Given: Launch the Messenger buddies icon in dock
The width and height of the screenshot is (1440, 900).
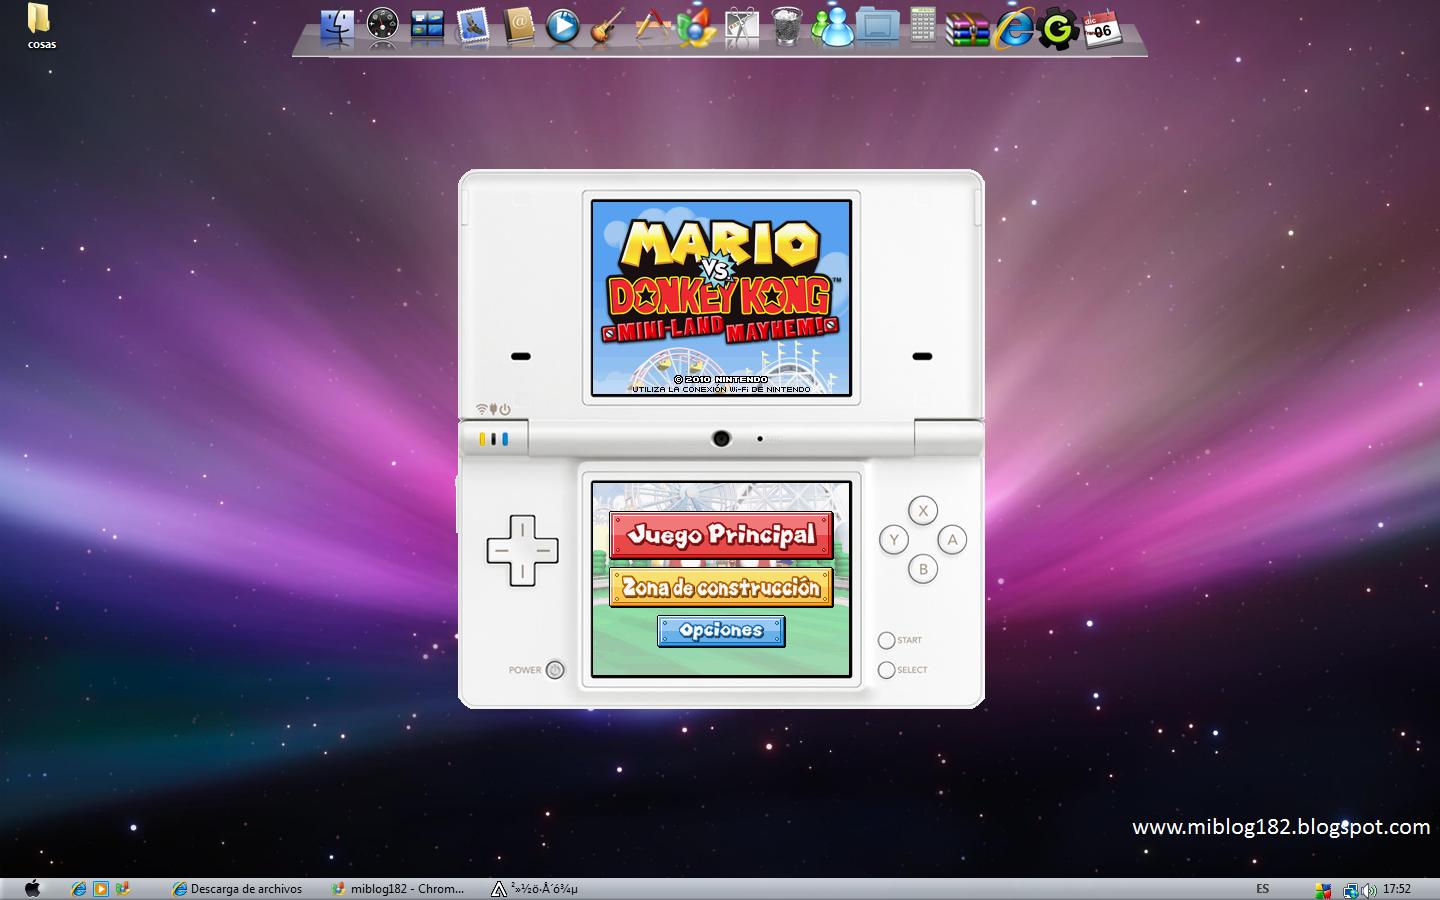Looking at the screenshot, I should point(832,26).
